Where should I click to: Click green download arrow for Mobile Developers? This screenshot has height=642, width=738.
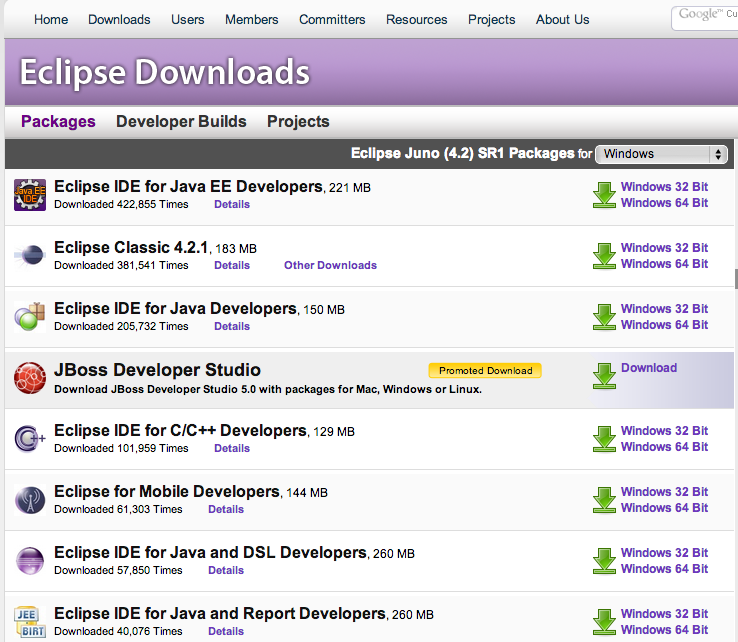604,500
